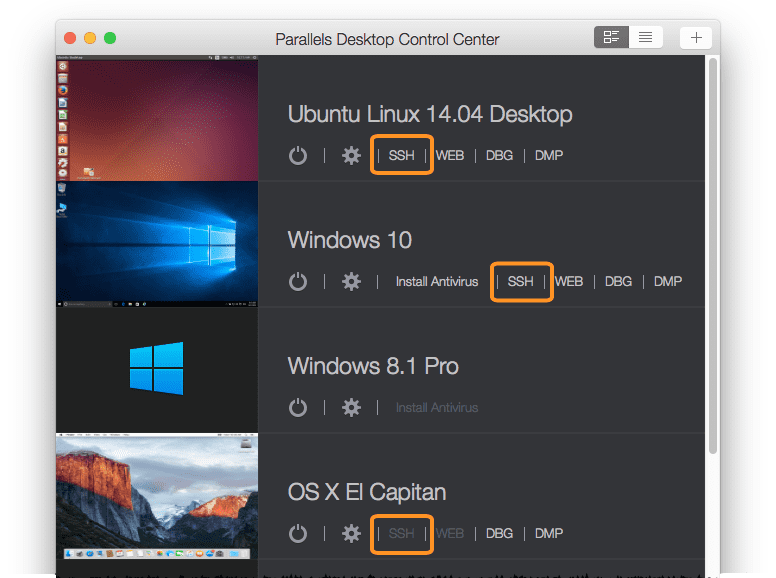
Task: Click the power icon for Ubuntu Linux
Action: pyautogui.click(x=298, y=155)
